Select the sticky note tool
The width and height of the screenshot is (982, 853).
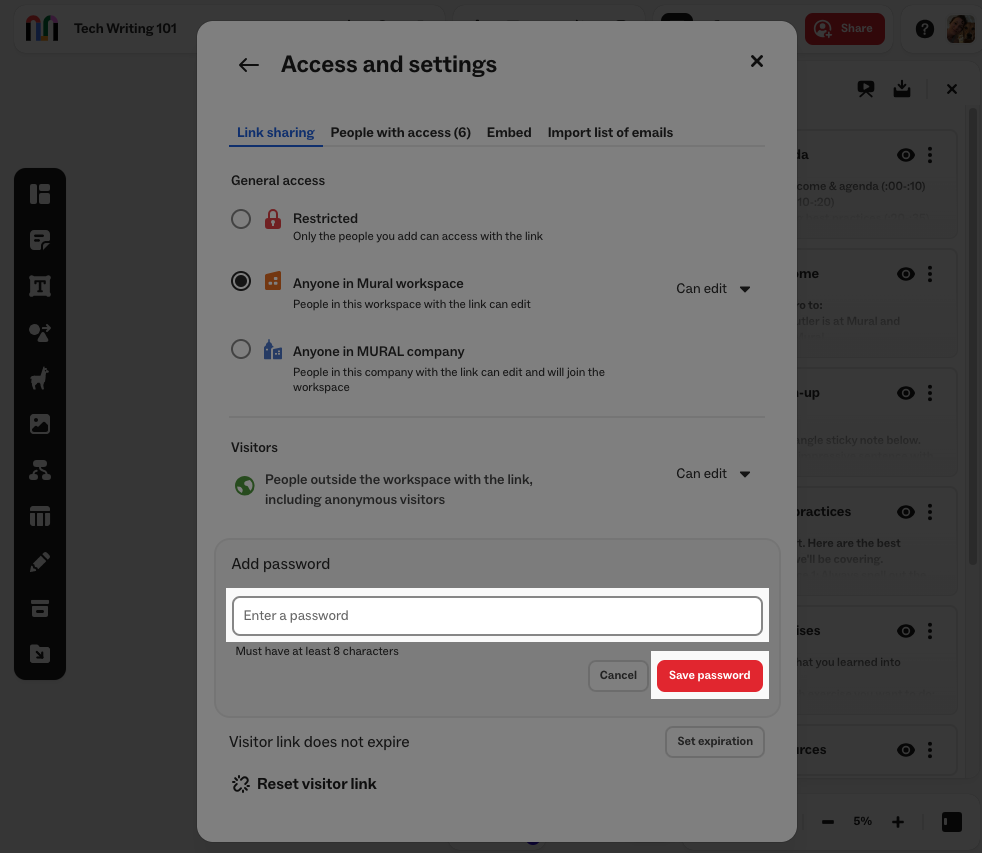point(40,239)
